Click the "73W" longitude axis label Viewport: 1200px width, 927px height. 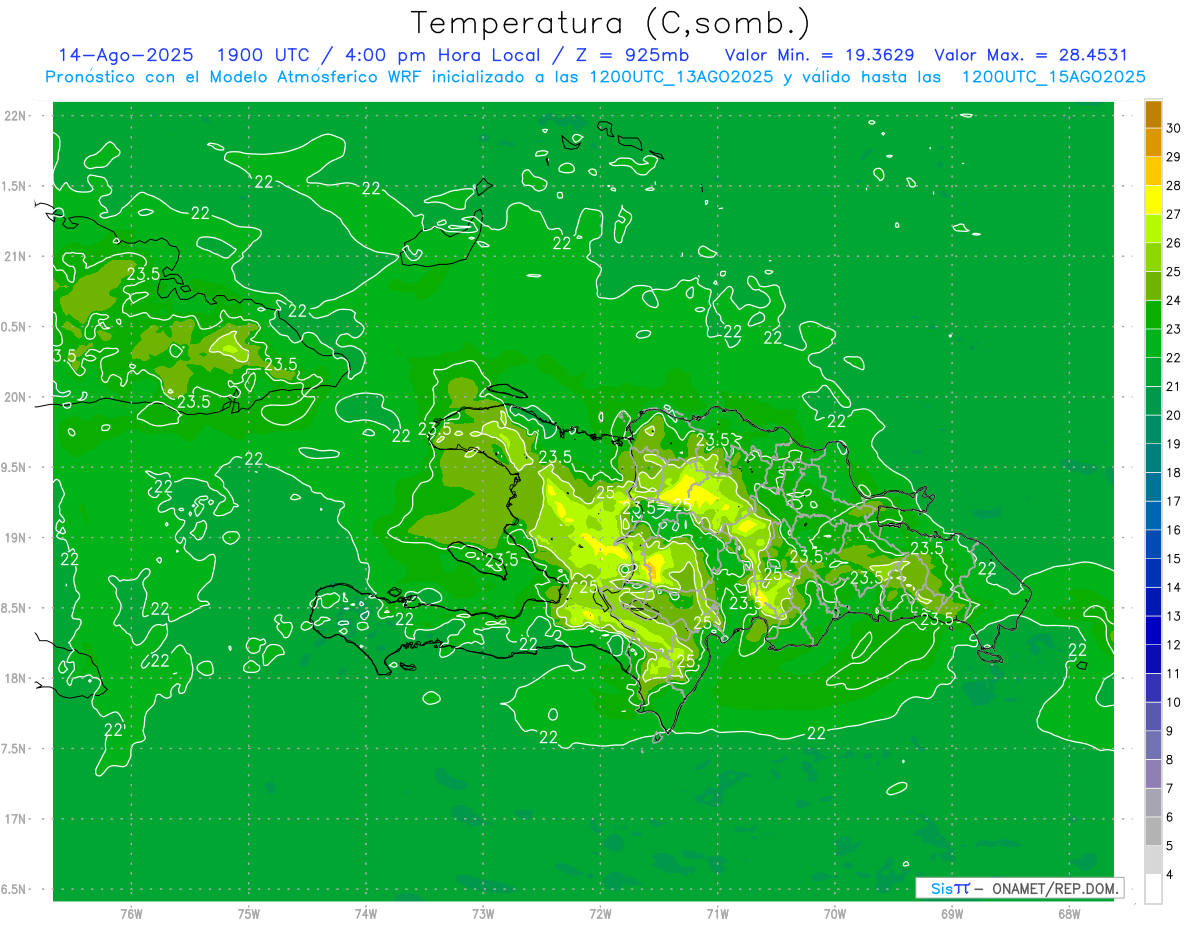(483, 914)
